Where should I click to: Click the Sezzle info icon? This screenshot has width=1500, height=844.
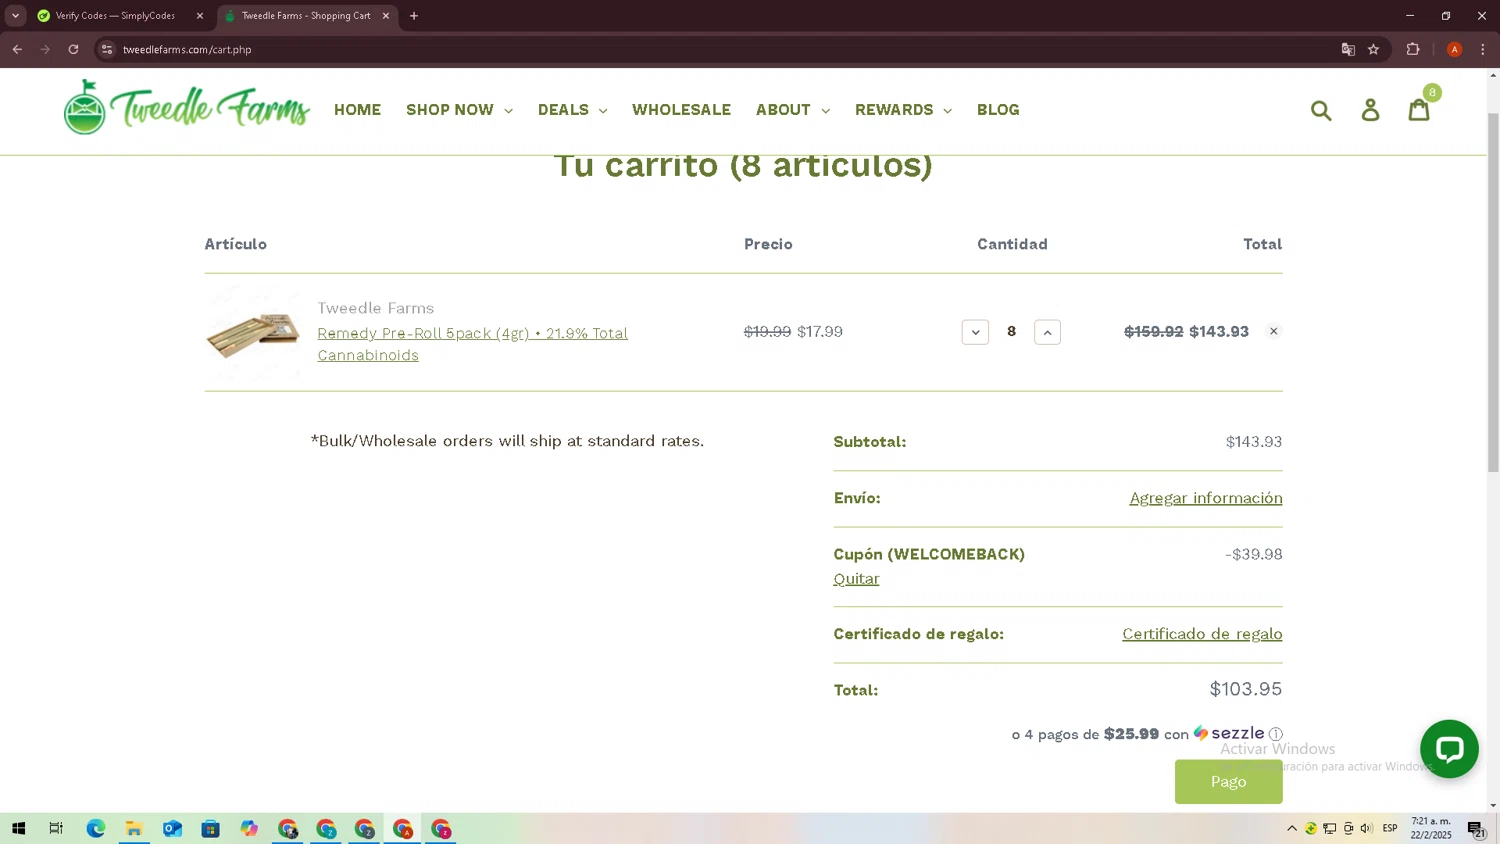1276,734
